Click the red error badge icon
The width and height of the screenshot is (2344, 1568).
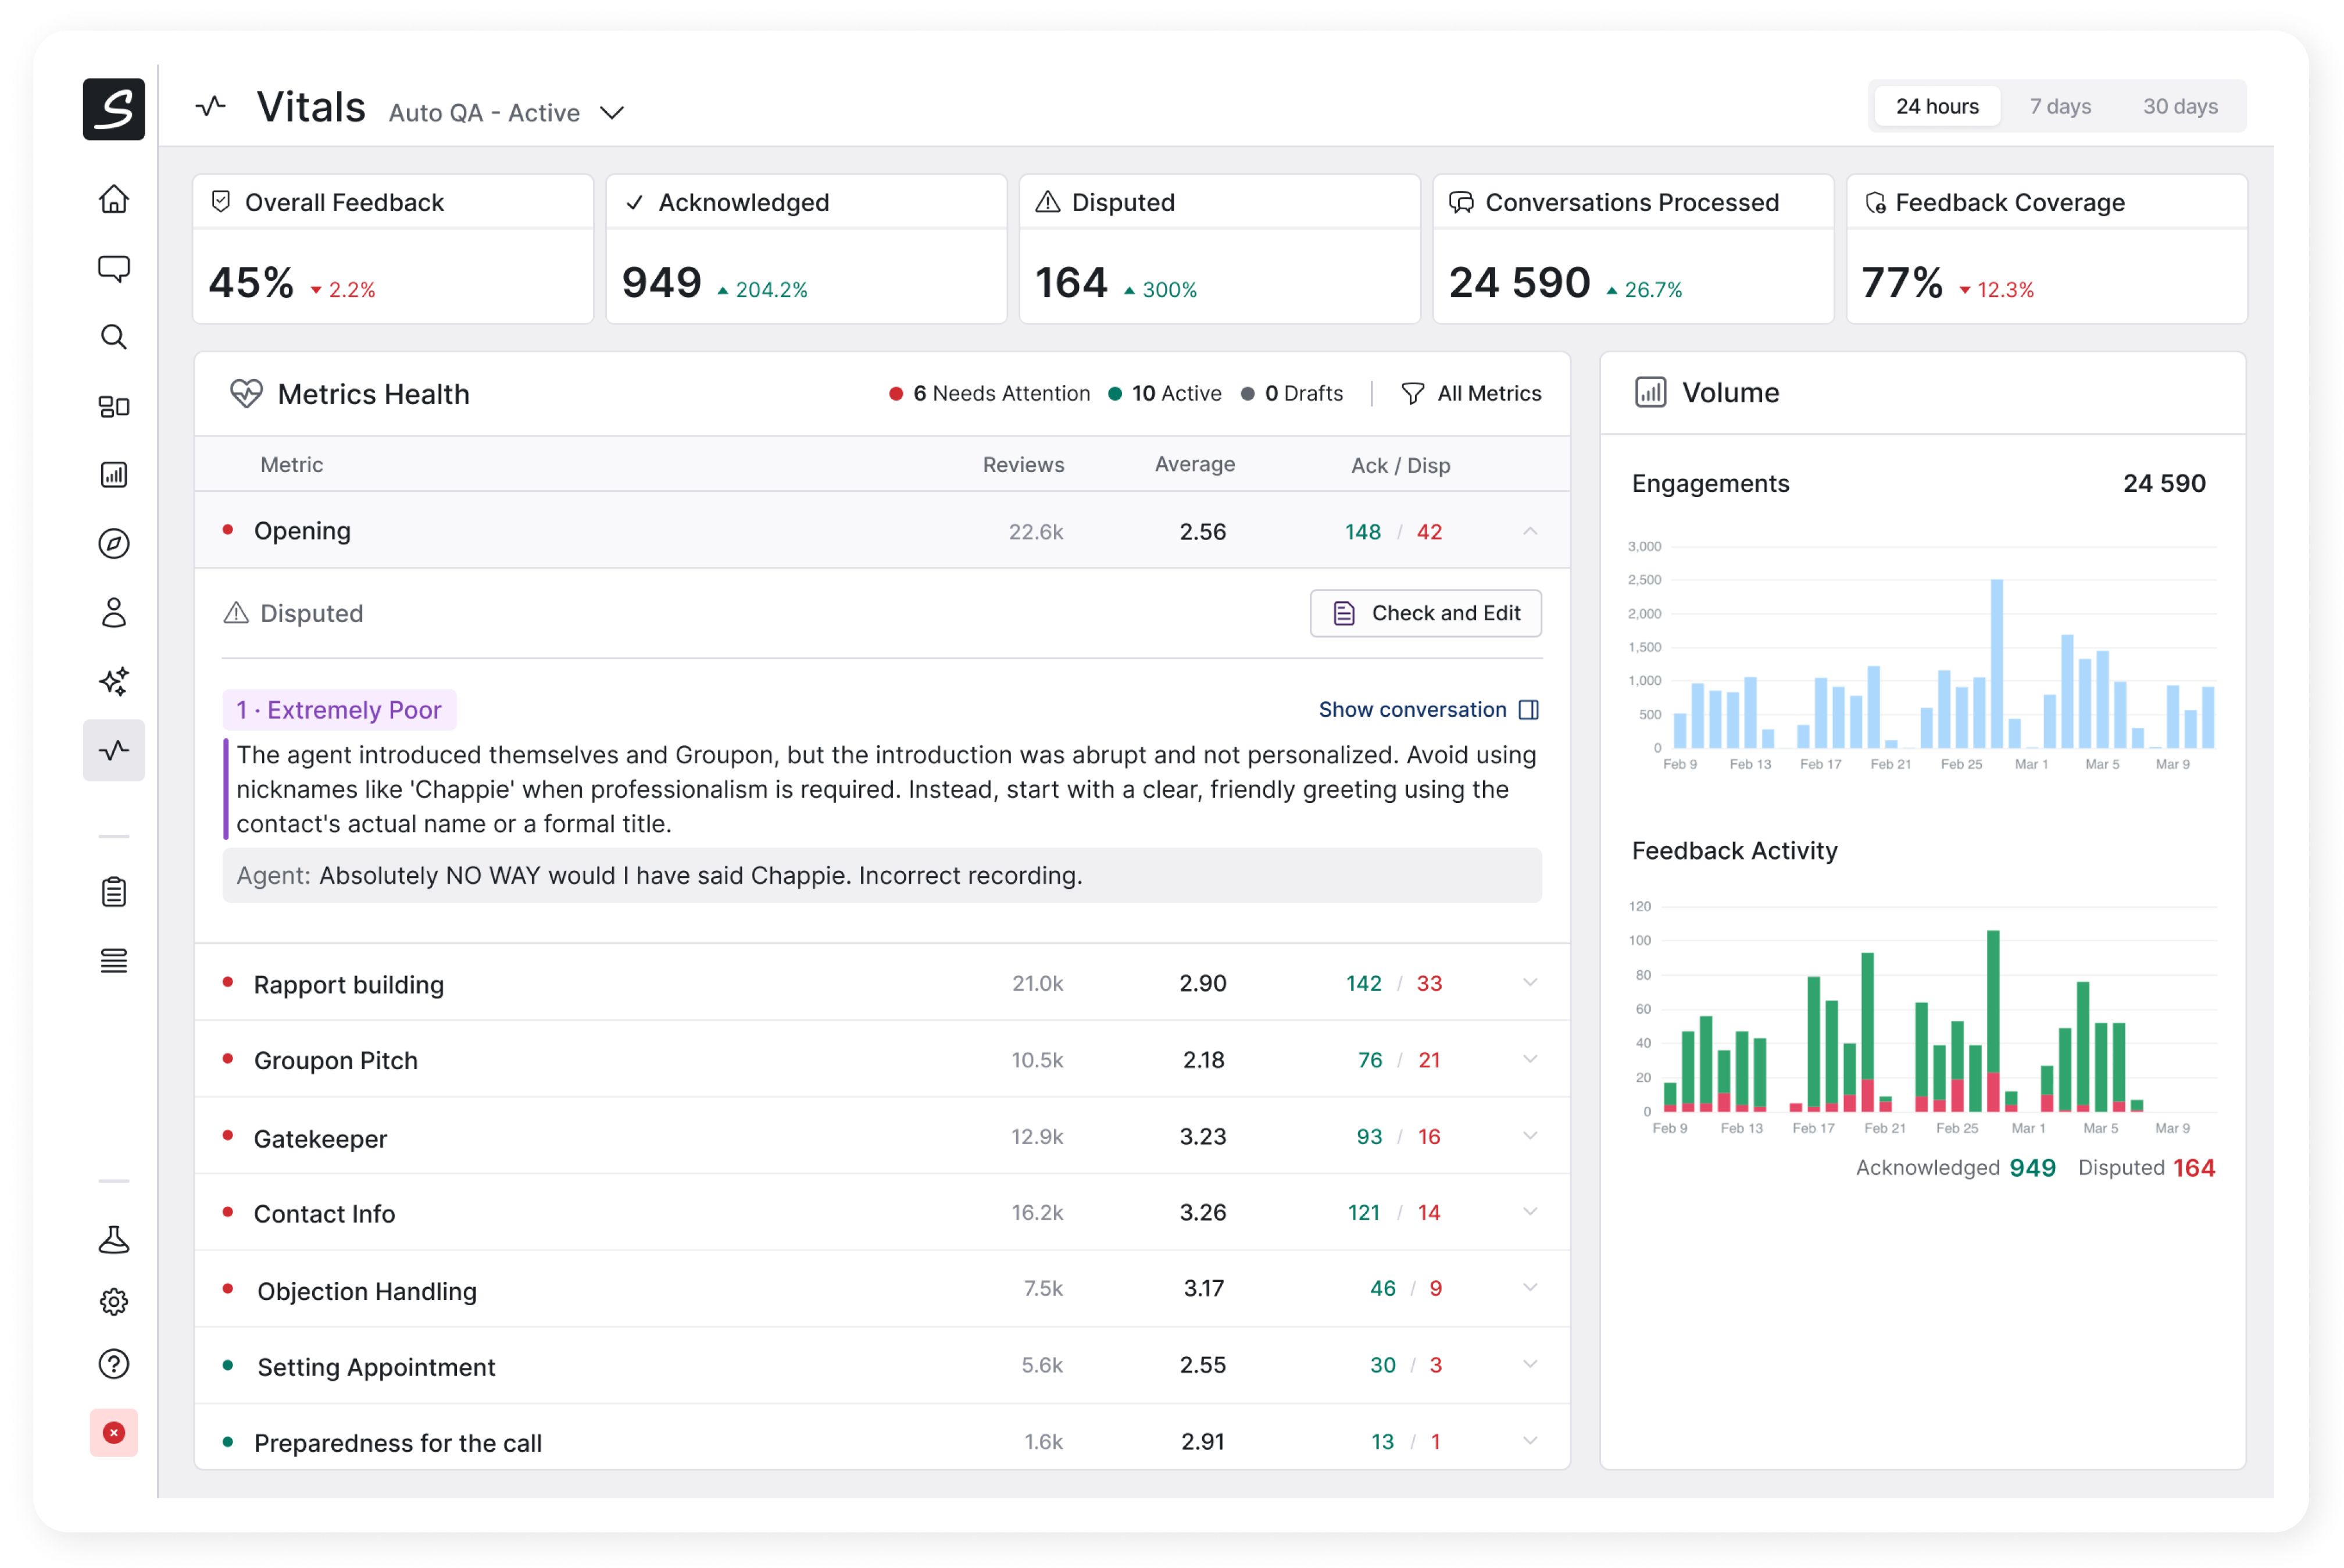(x=114, y=1433)
